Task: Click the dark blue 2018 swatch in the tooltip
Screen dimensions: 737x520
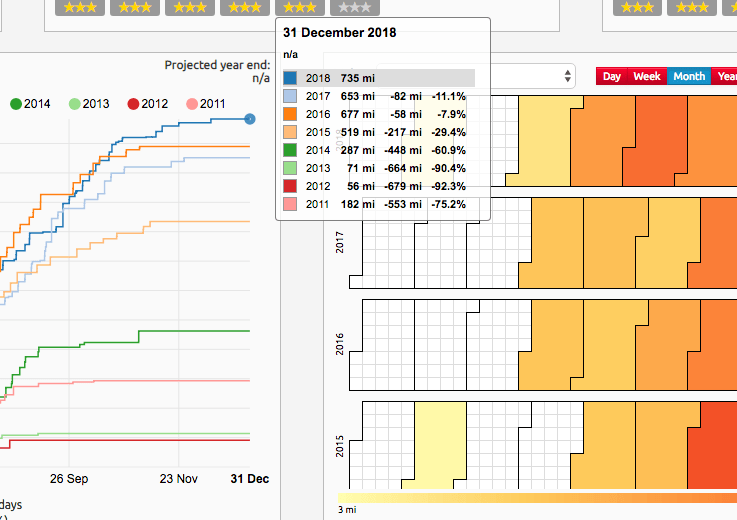Action: 290,78
